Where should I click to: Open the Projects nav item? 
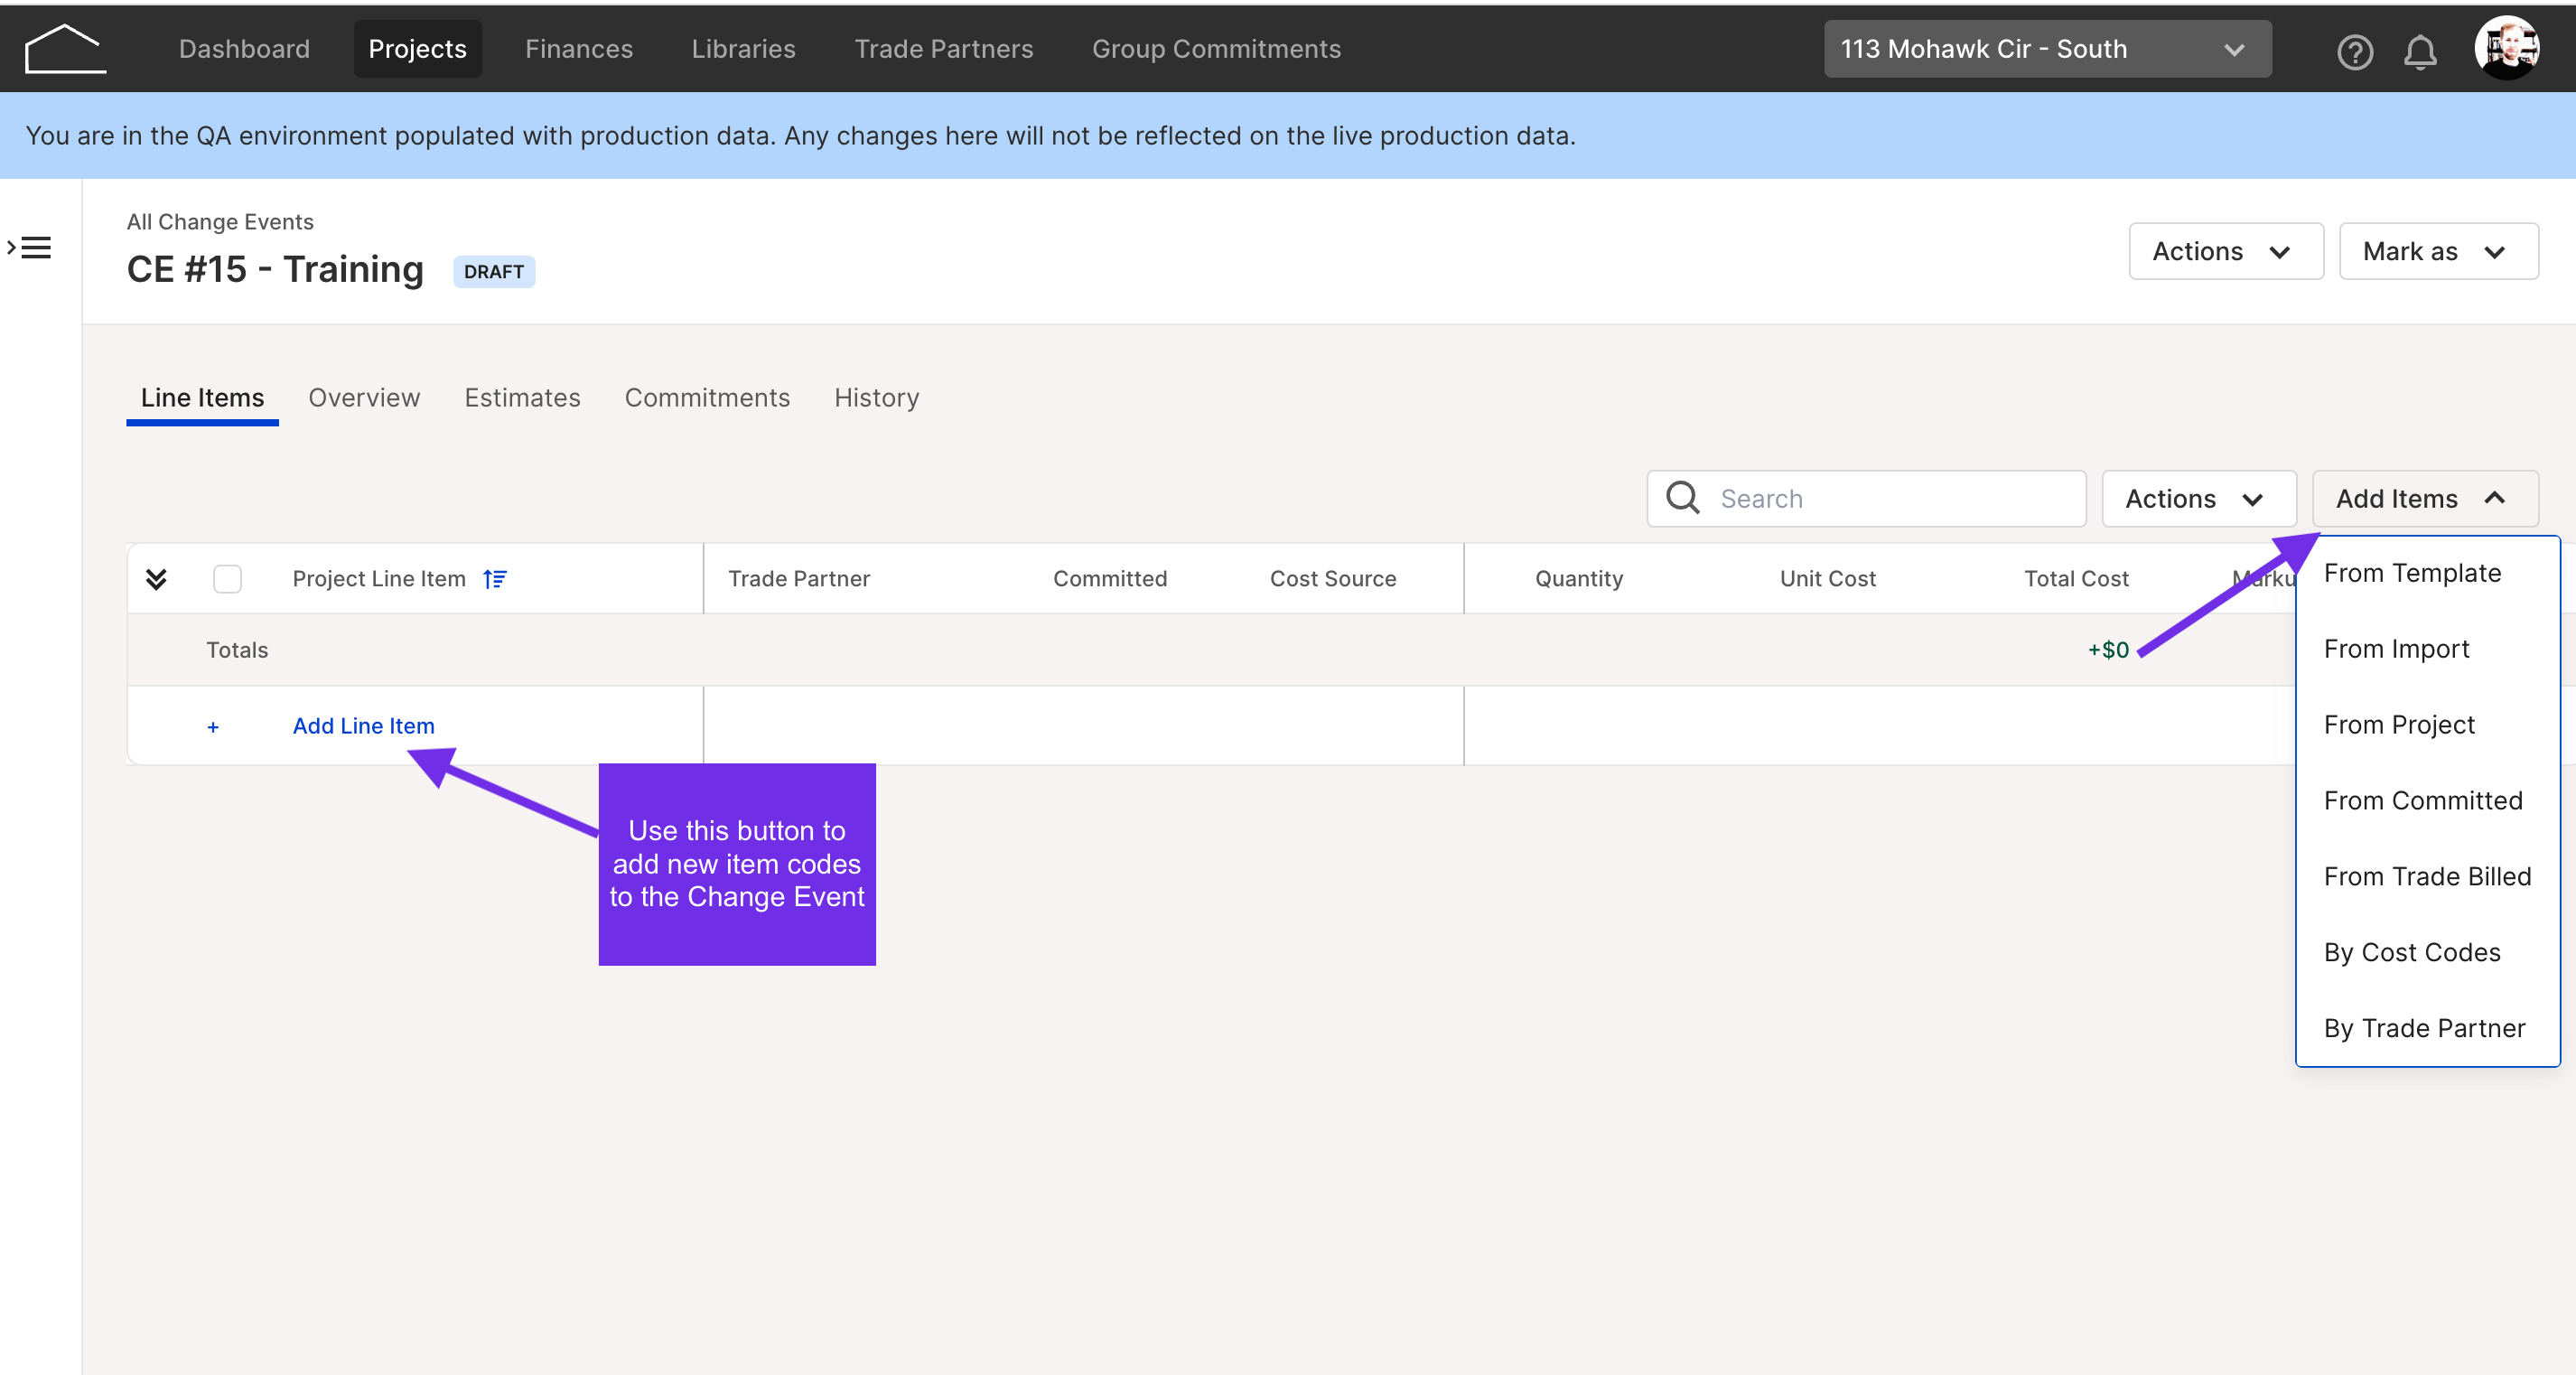click(x=417, y=49)
